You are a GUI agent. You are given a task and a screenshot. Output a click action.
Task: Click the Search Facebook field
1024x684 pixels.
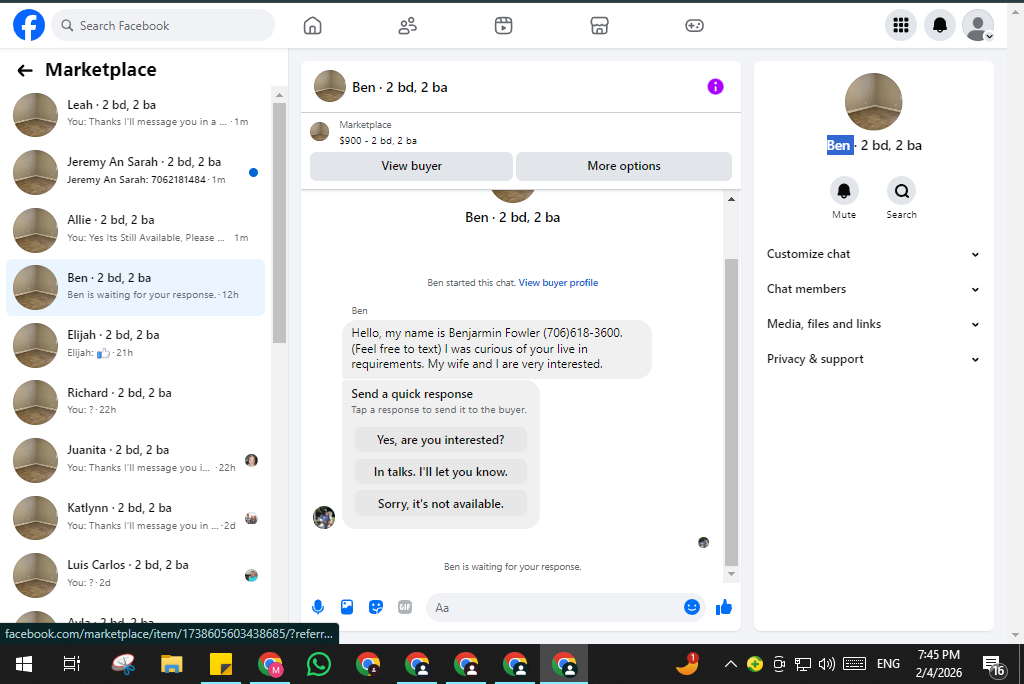pyautogui.click(x=163, y=25)
